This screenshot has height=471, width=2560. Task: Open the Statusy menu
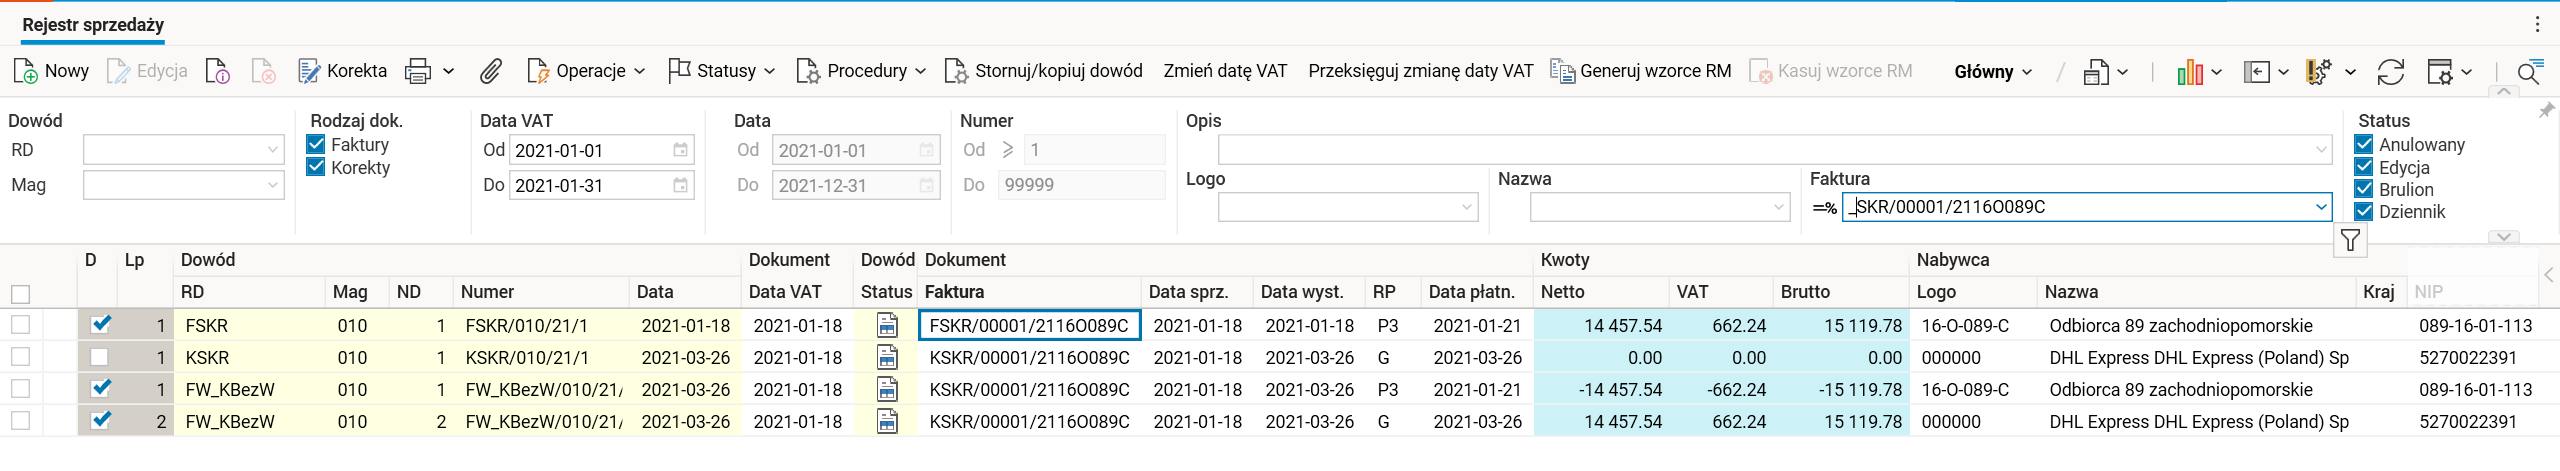[722, 71]
